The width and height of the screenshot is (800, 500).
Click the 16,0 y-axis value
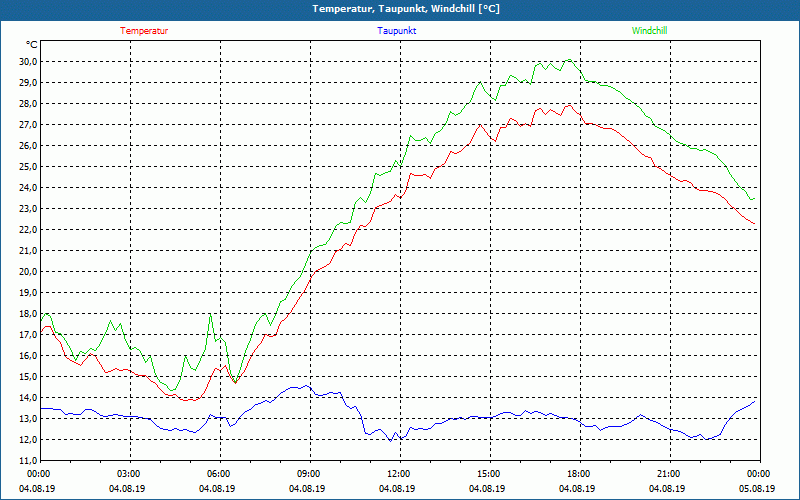pyautogui.click(x=29, y=356)
